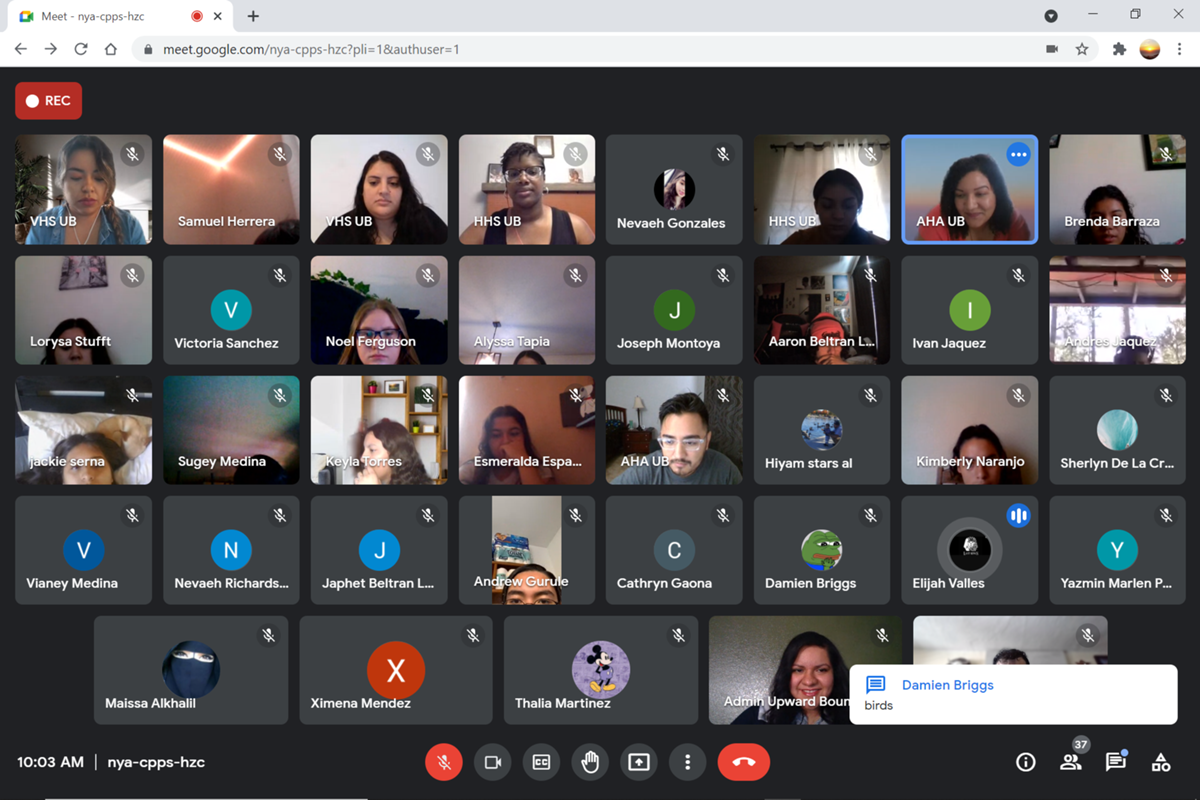The image size is (1200, 800).
Task: Select Hiyam stars al's profile picture
Action: [x=822, y=430]
